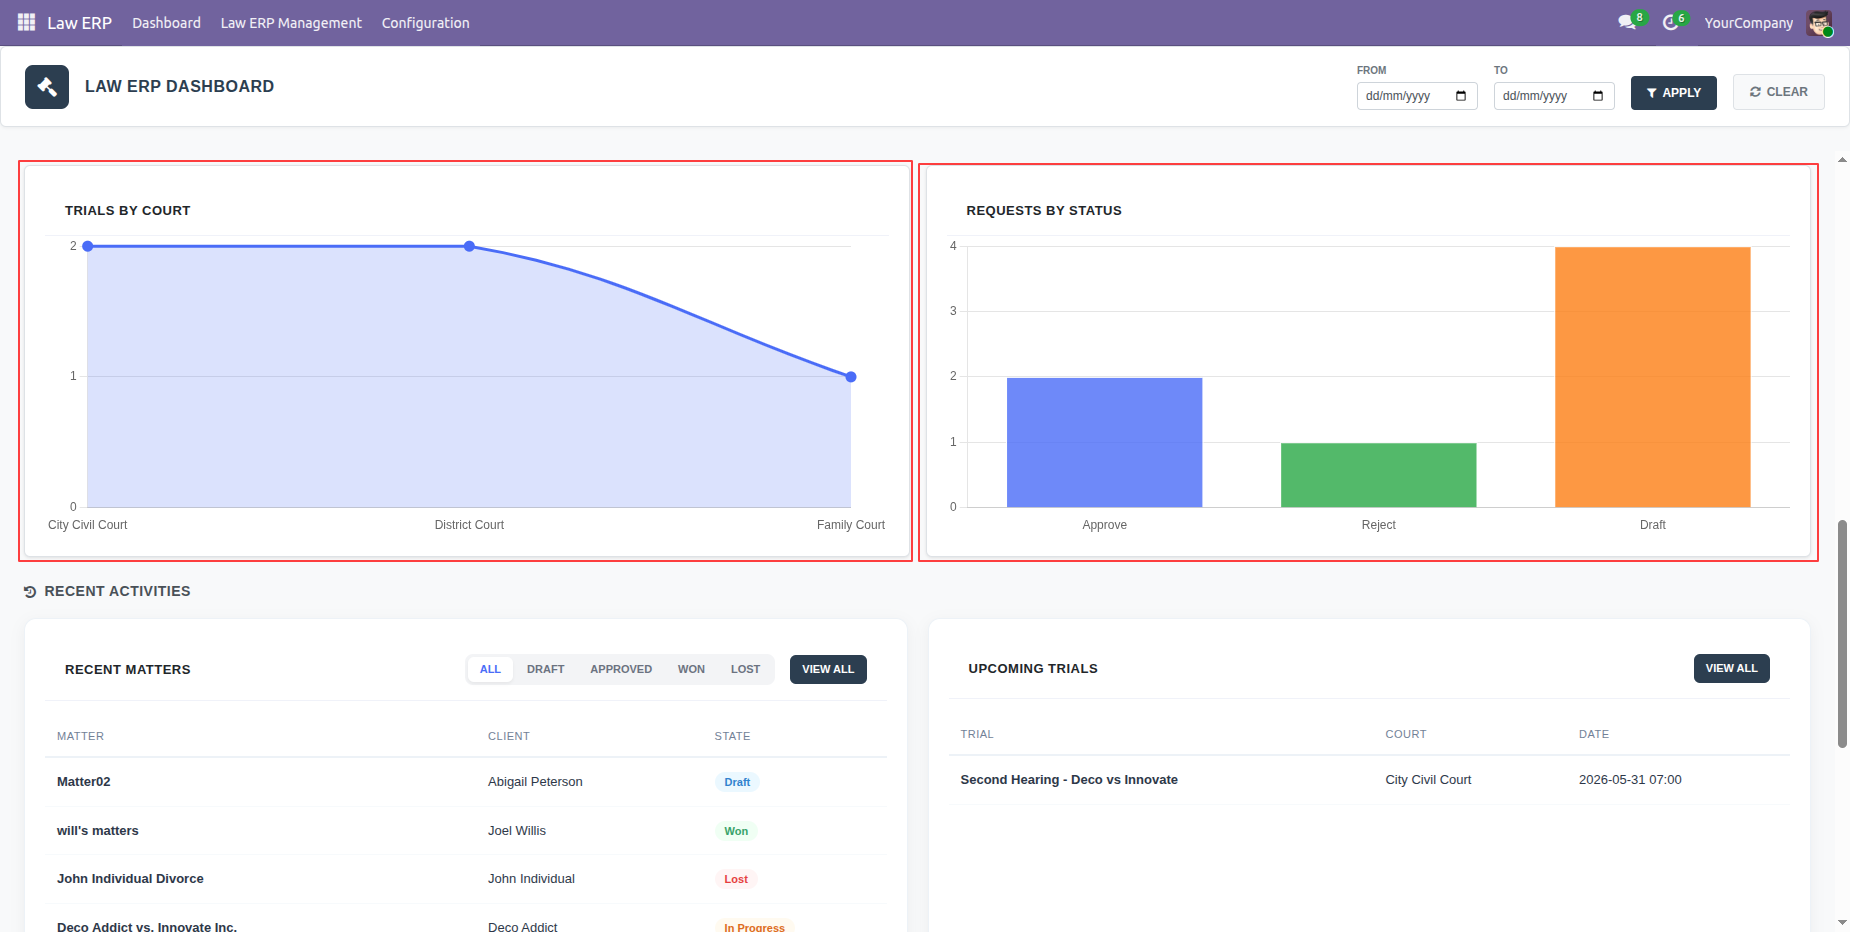Click the orange Draft bar in chart
The image size is (1850, 932).
pyautogui.click(x=1652, y=377)
